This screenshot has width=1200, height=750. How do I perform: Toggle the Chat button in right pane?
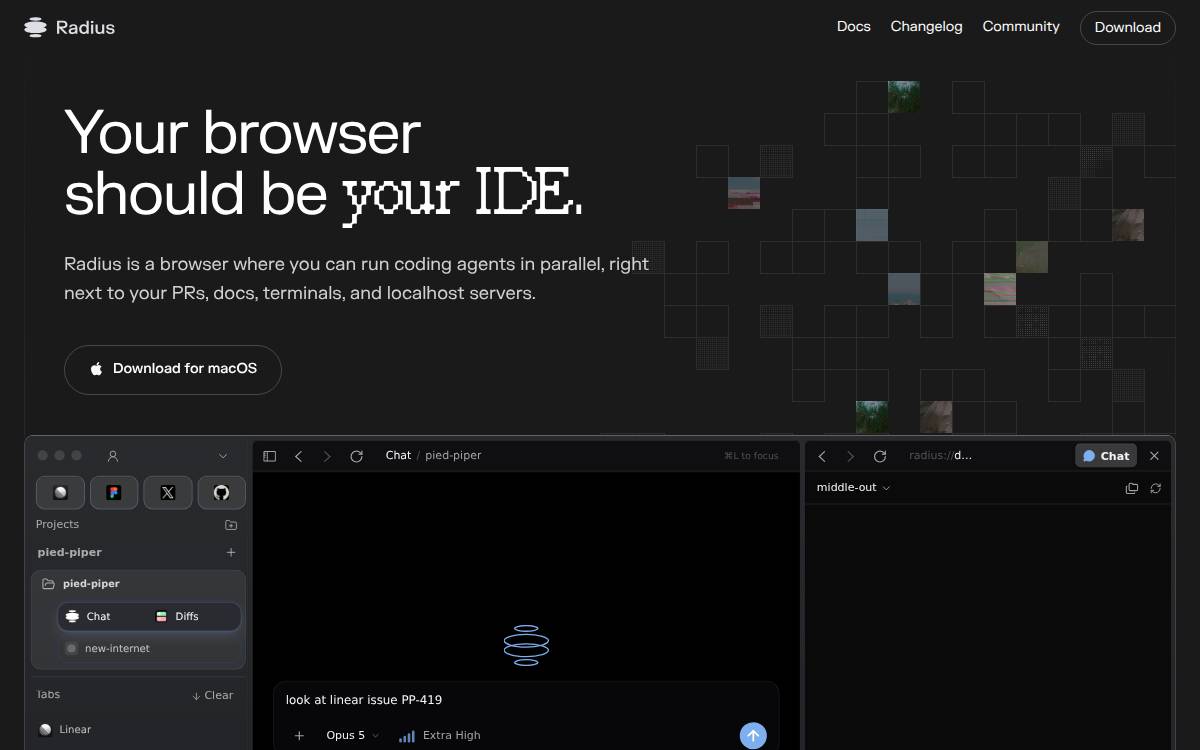point(1106,456)
